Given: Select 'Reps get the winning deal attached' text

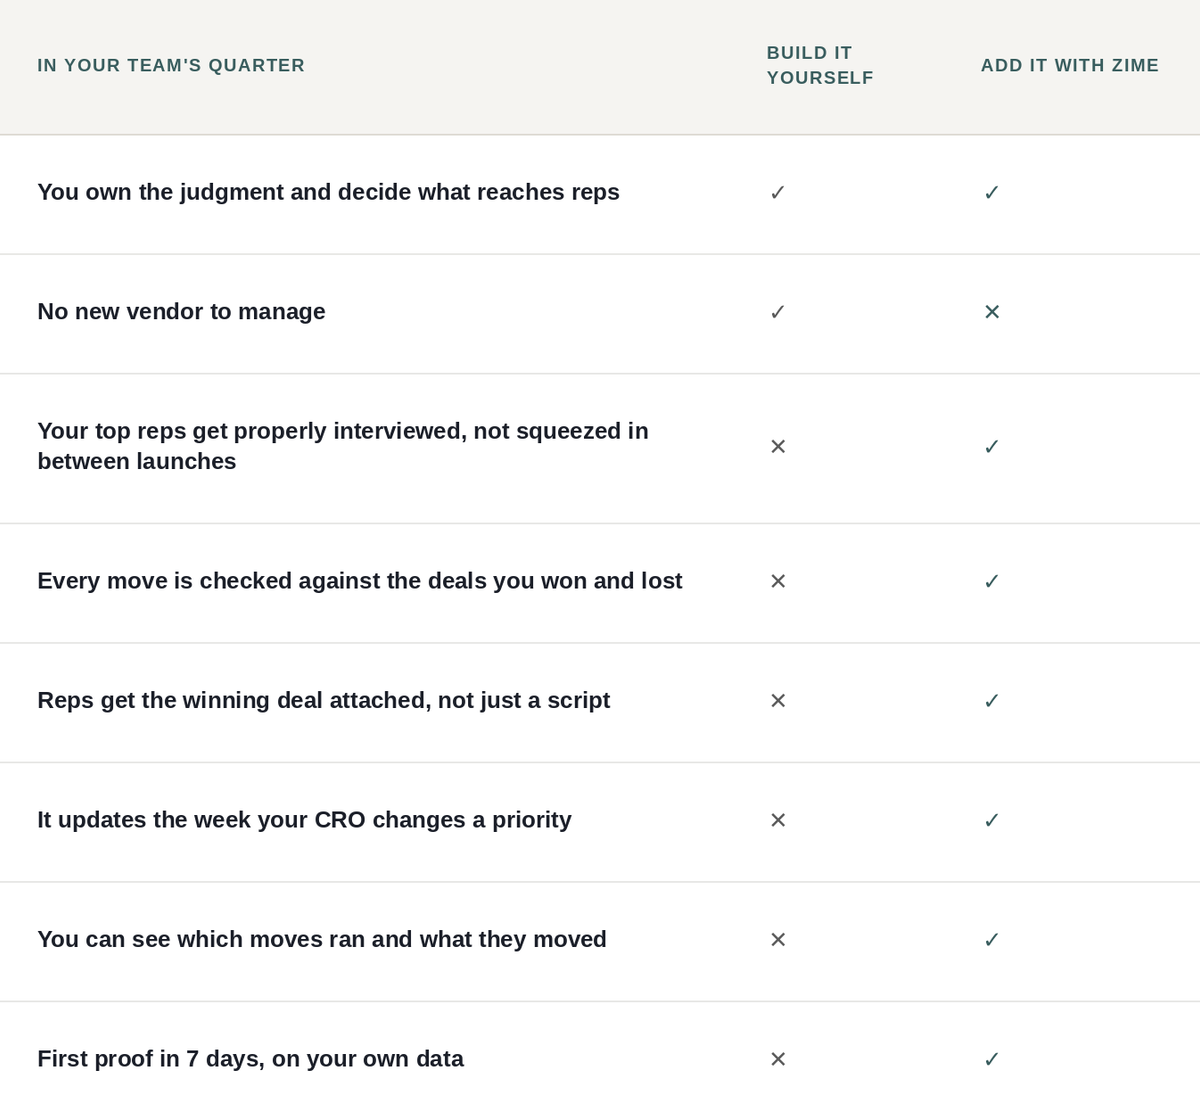Looking at the screenshot, I should [323, 700].
